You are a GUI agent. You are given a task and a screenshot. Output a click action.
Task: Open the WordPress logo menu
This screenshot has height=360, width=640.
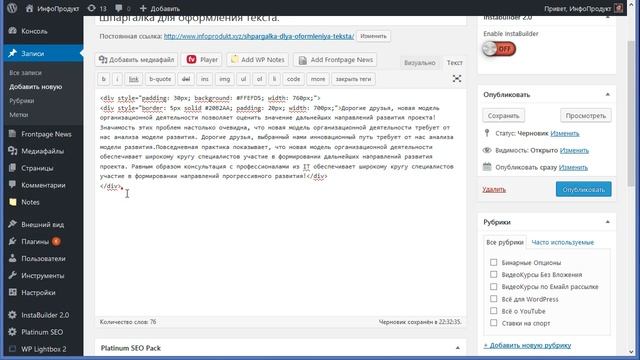[12, 8]
